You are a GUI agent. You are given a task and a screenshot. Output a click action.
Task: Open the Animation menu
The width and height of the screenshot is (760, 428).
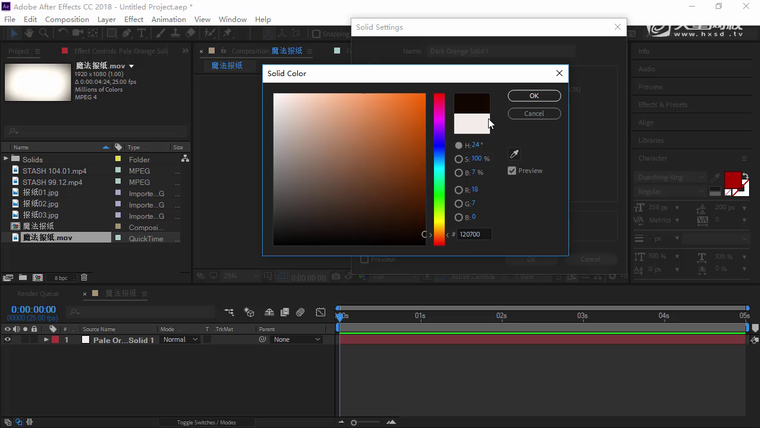(x=168, y=19)
